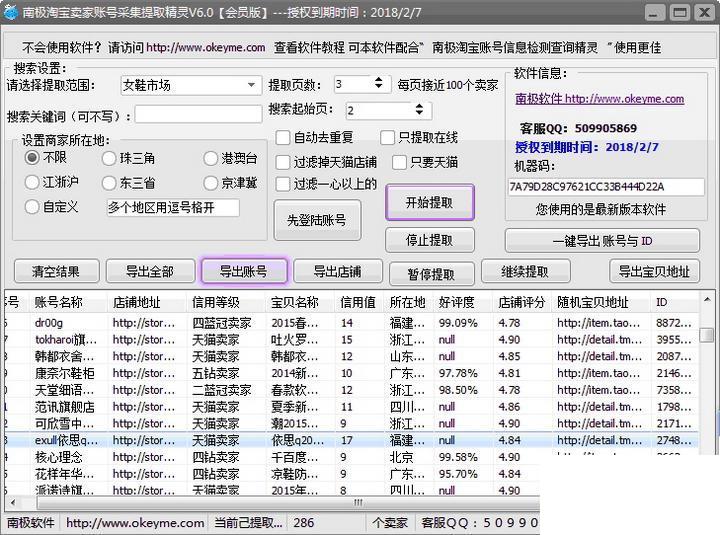Select the 江浙沪 radio button
The height and width of the screenshot is (535, 720).
coord(32,182)
